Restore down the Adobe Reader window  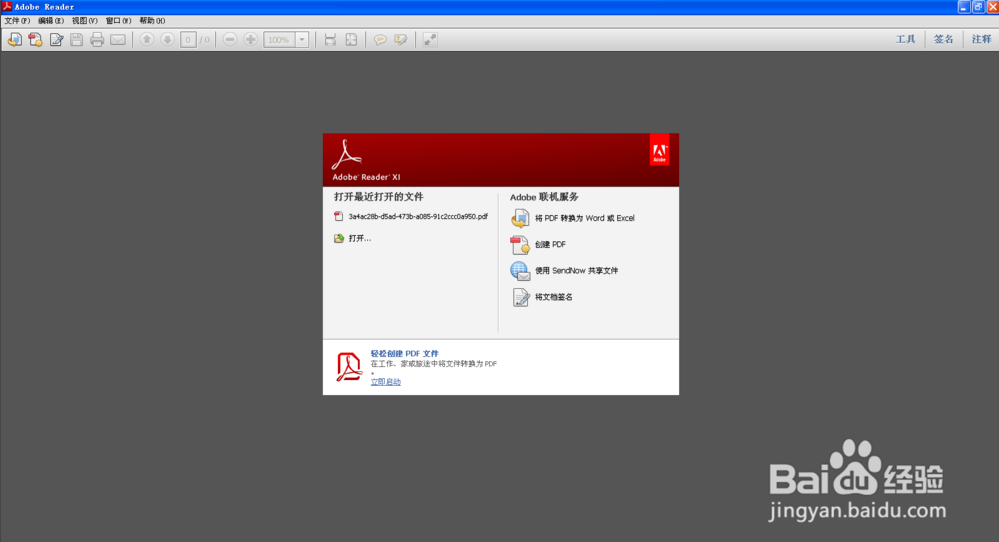pyautogui.click(x=978, y=7)
